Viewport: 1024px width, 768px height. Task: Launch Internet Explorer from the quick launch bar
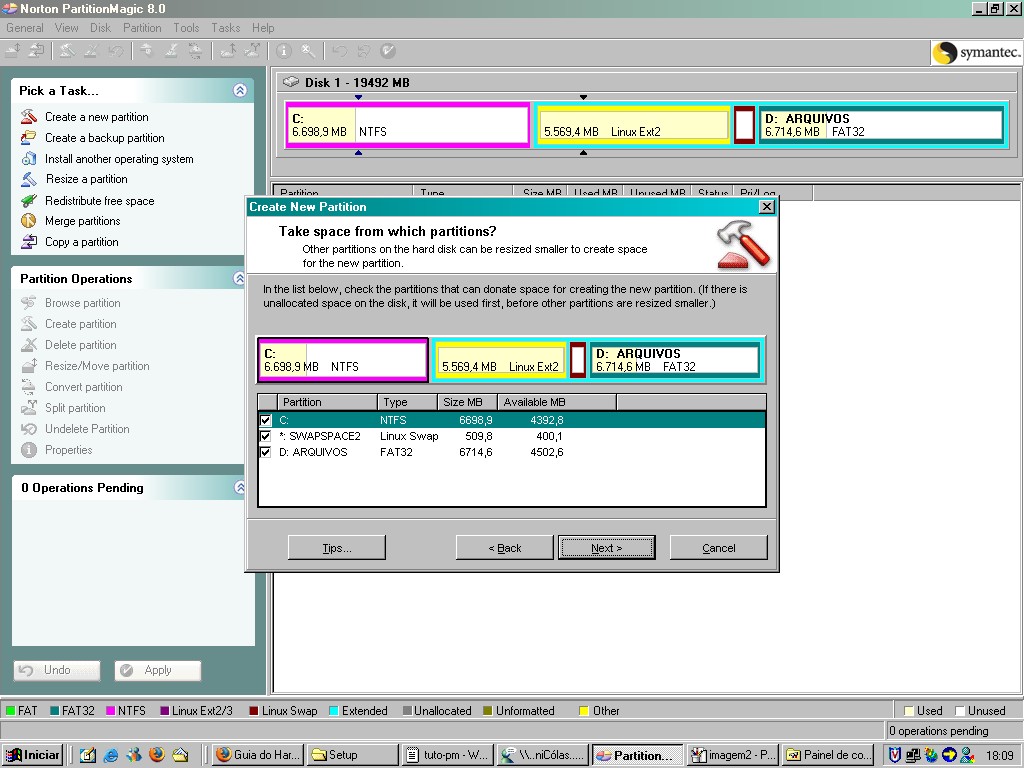coord(111,755)
